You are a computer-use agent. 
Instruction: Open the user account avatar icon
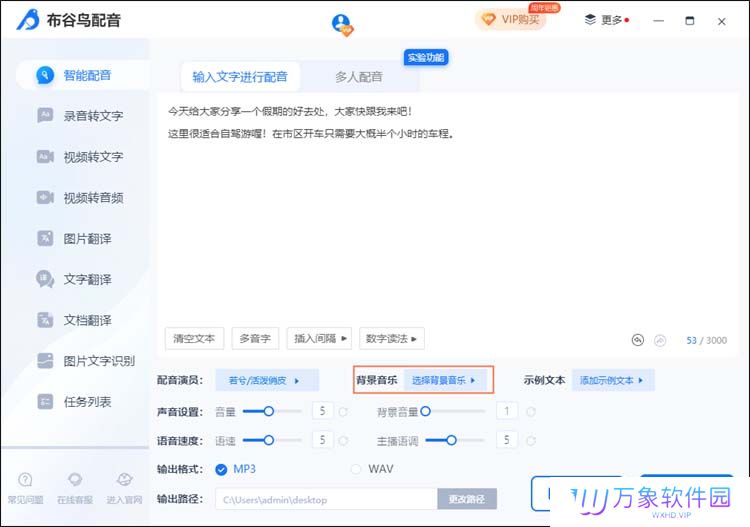pos(342,24)
